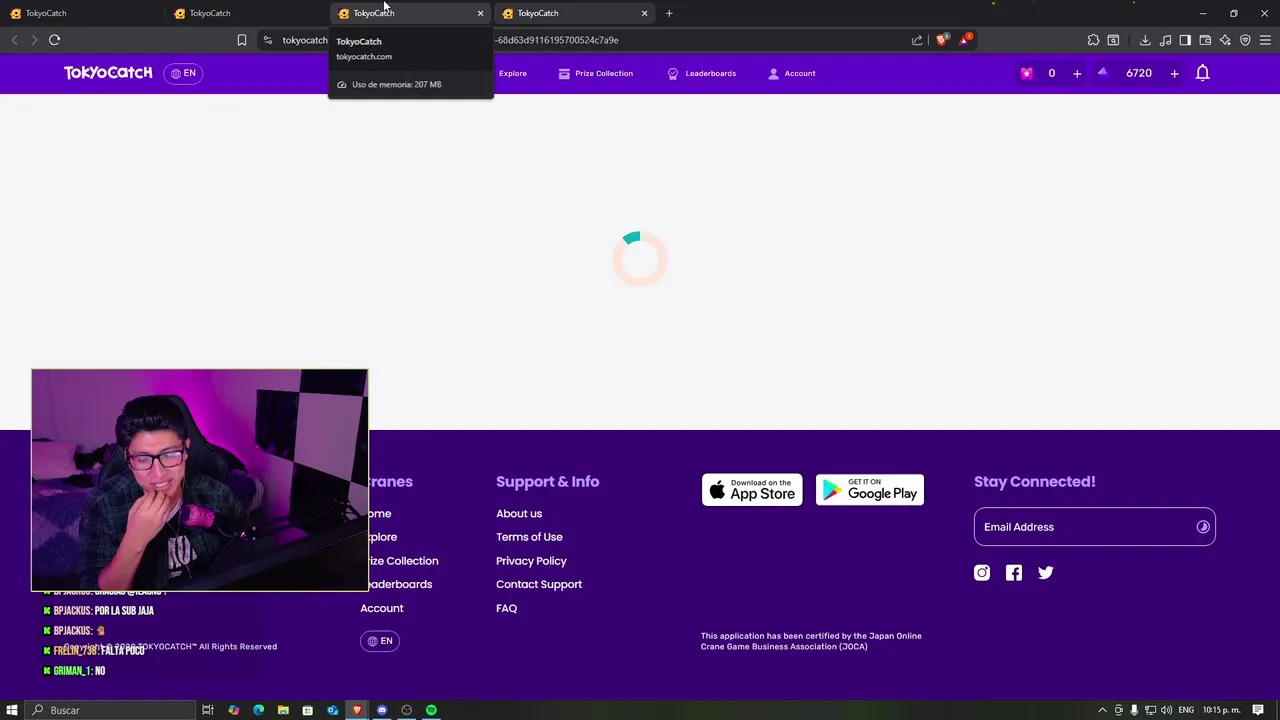Open the downloads icon in toolbar

(x=1145, y=40)
